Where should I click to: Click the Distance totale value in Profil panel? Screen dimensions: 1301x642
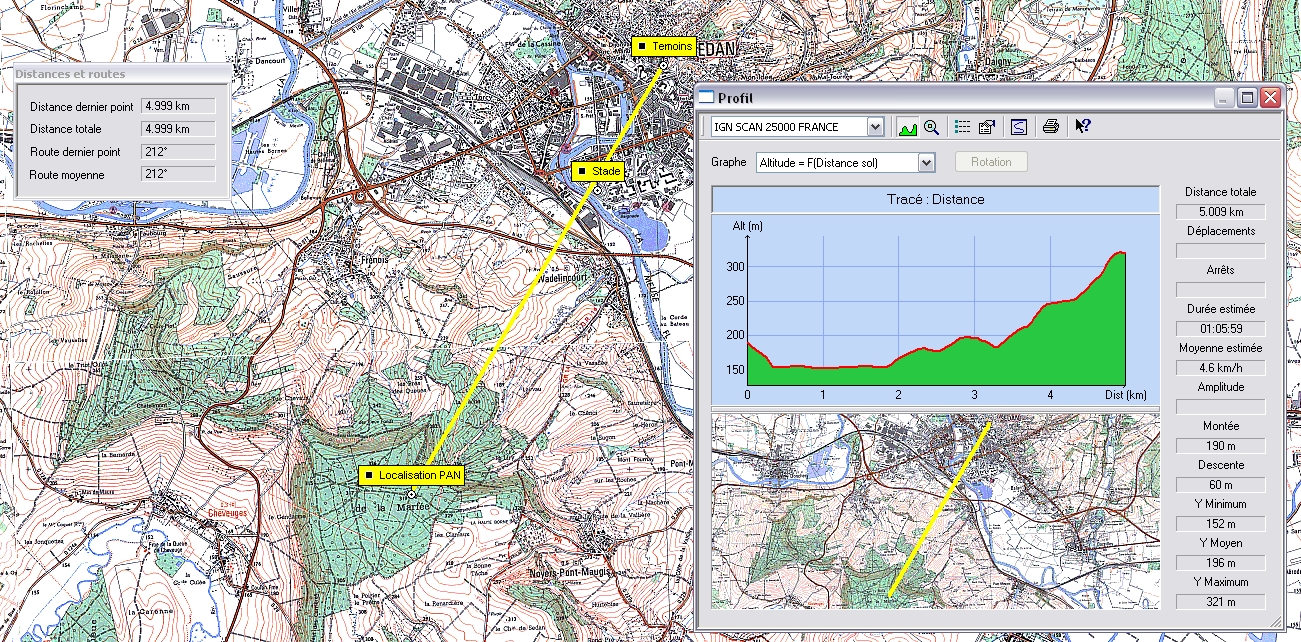1220,212
